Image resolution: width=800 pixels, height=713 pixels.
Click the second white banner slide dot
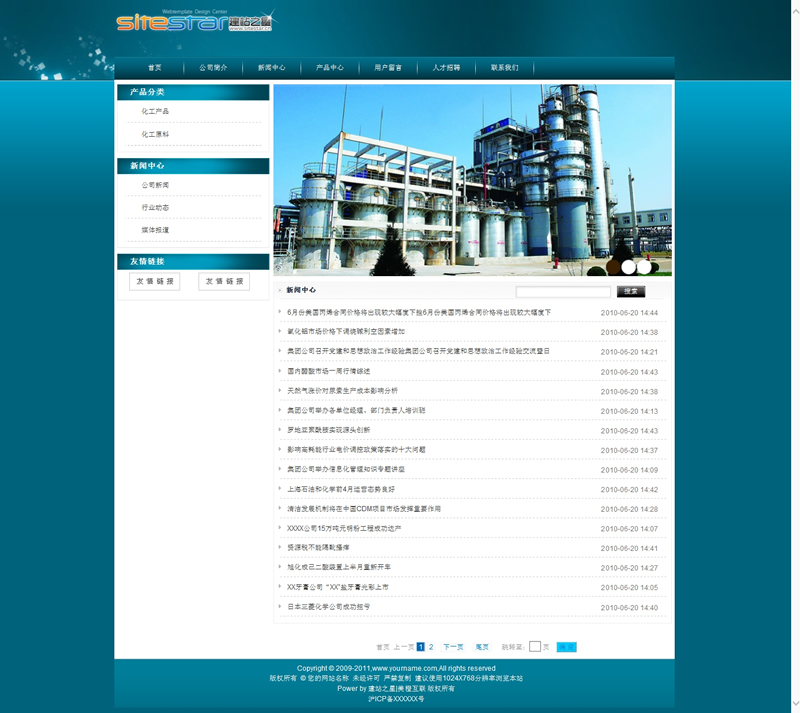[645, 267]
